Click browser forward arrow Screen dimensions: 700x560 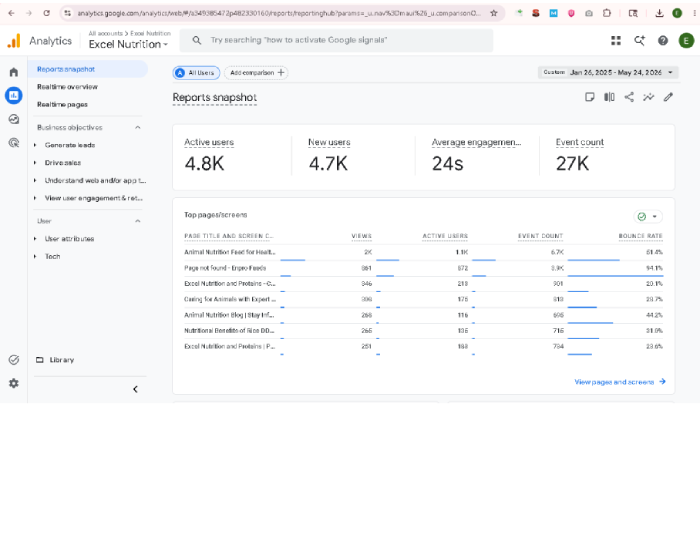tap(29, 13)
